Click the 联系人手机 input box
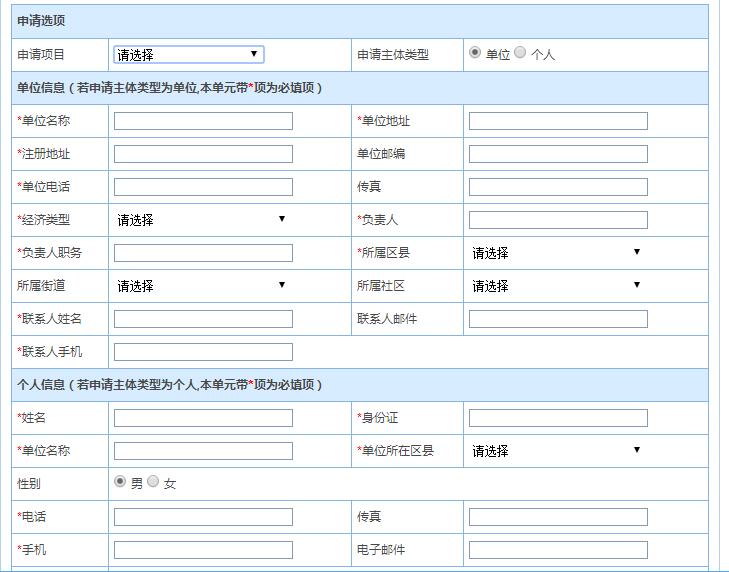 [203, 352]
